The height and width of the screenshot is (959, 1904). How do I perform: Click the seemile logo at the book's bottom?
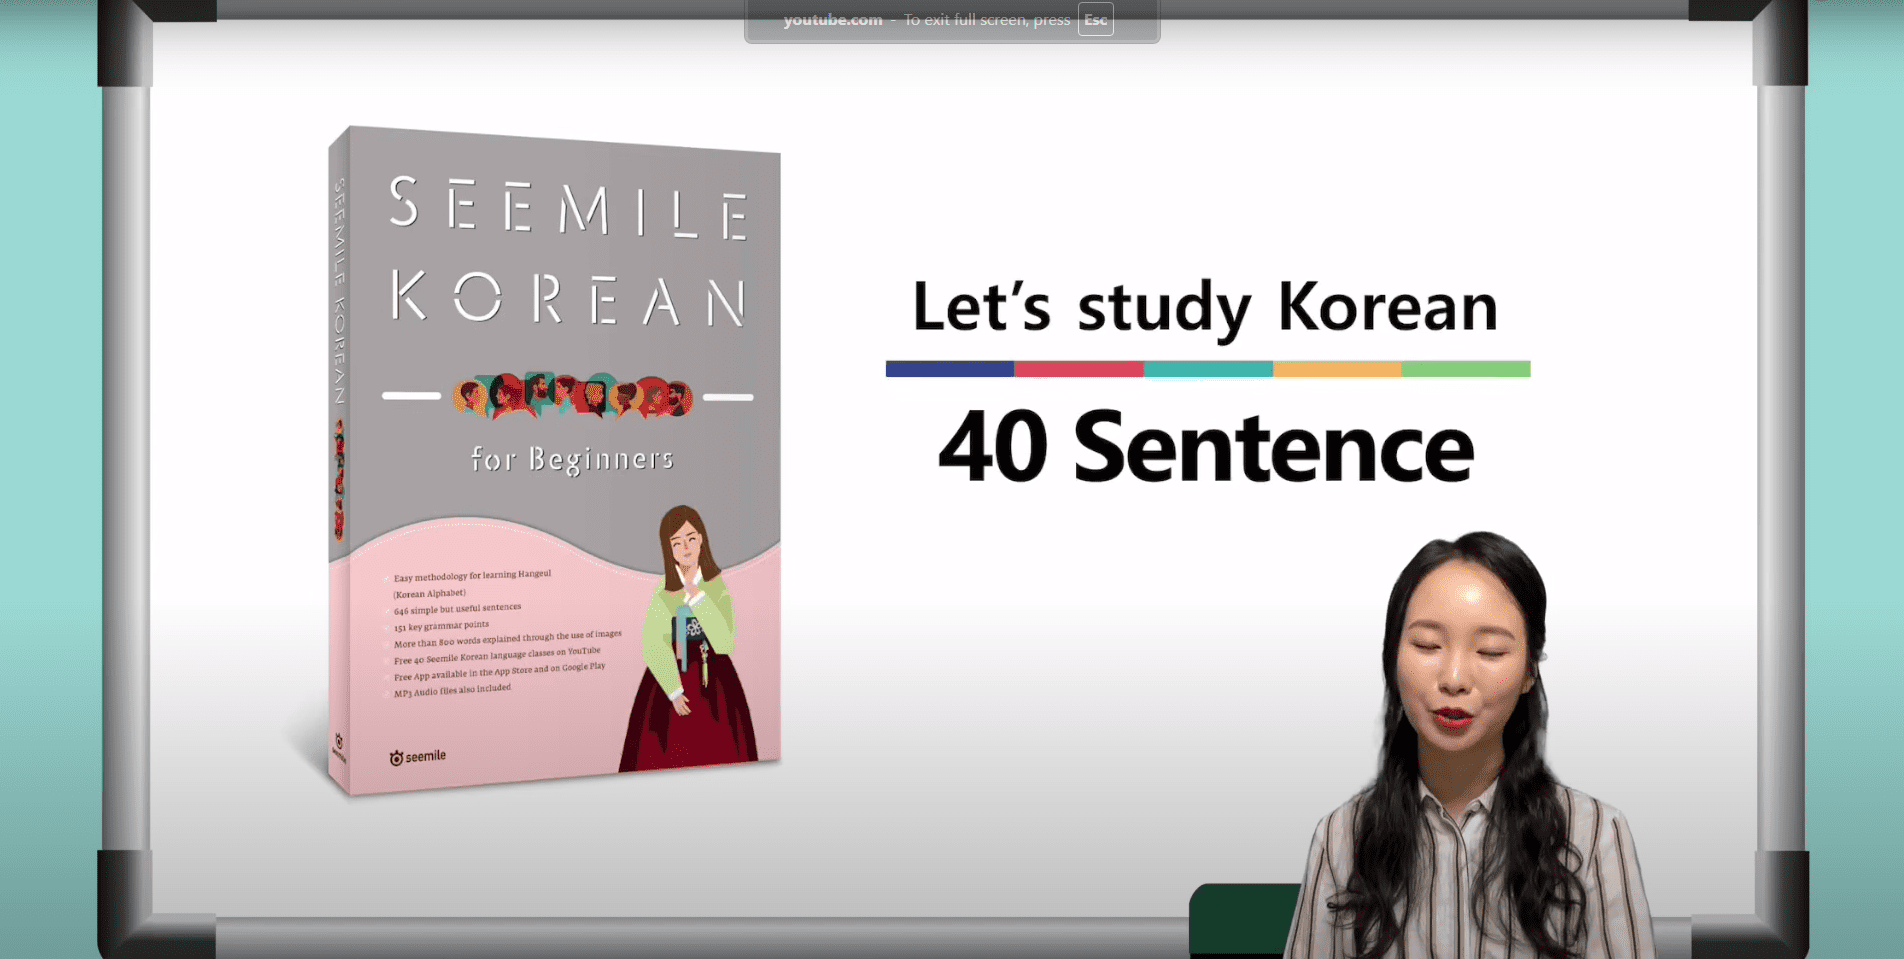click(x=418, y=757)
